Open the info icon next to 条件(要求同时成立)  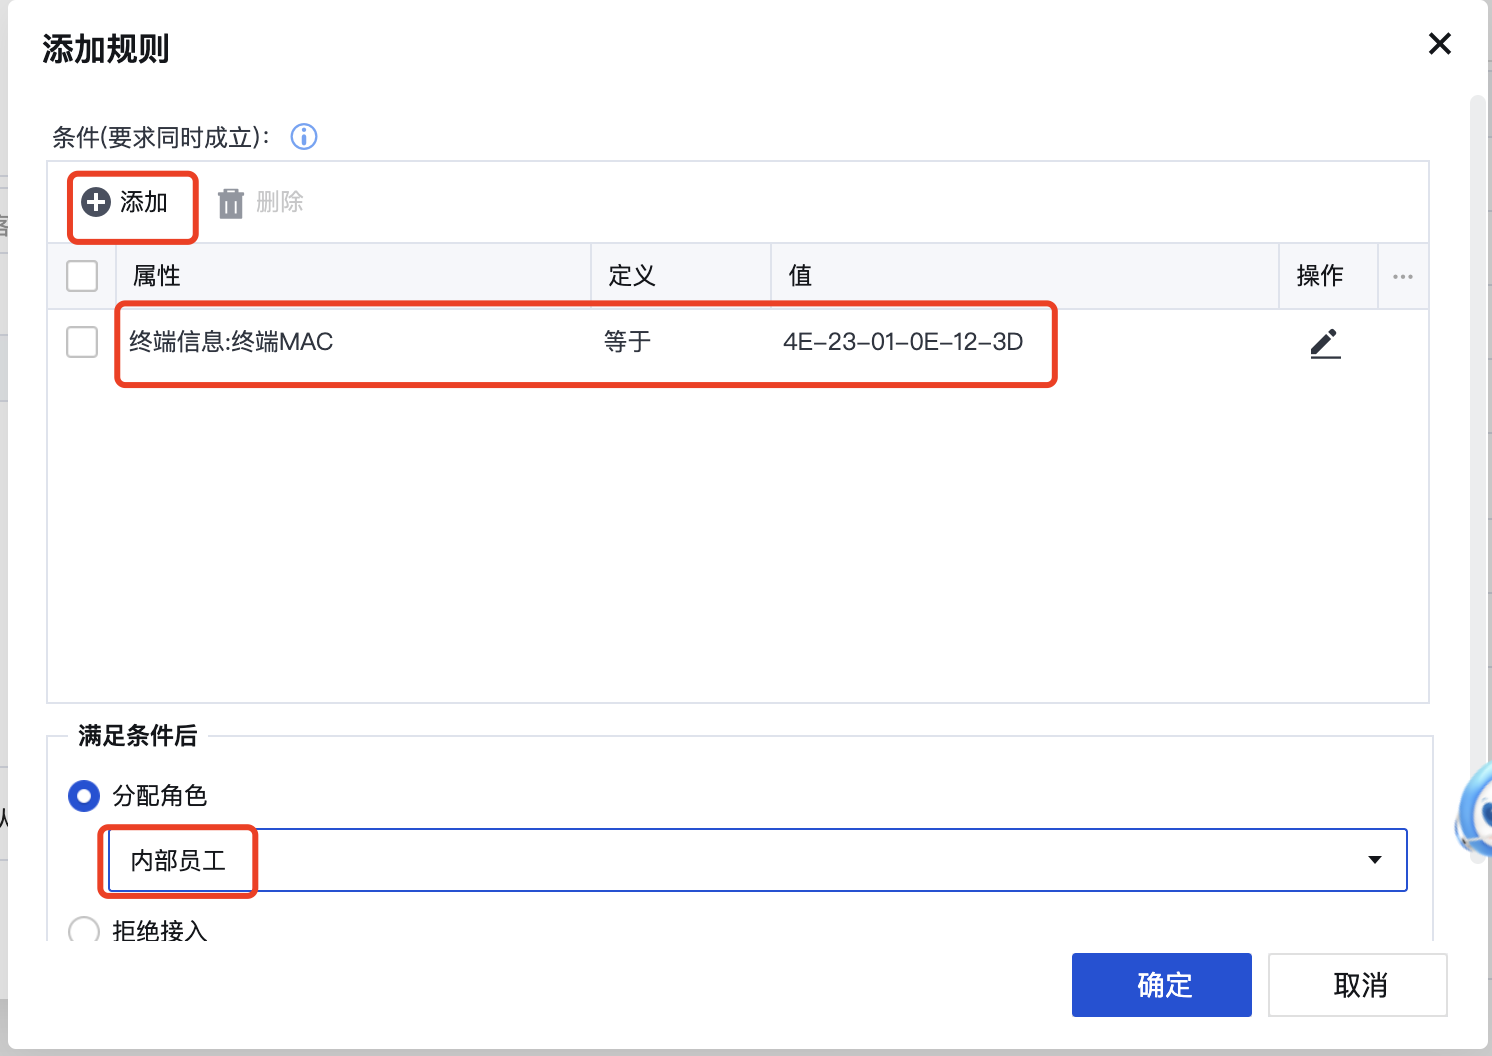point(304,137)
